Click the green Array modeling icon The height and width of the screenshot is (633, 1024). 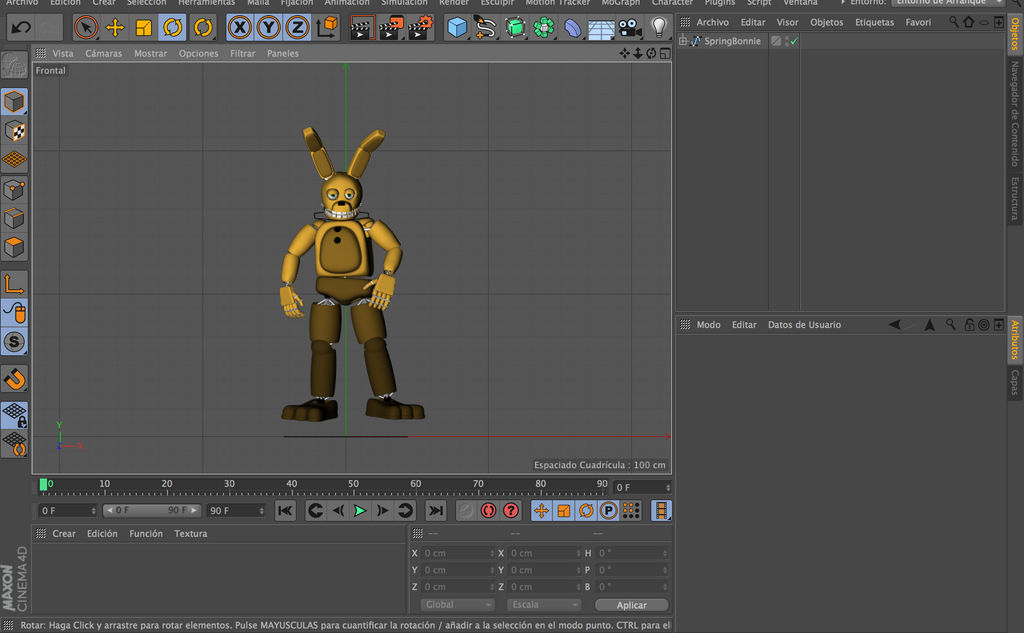(543, 27)
